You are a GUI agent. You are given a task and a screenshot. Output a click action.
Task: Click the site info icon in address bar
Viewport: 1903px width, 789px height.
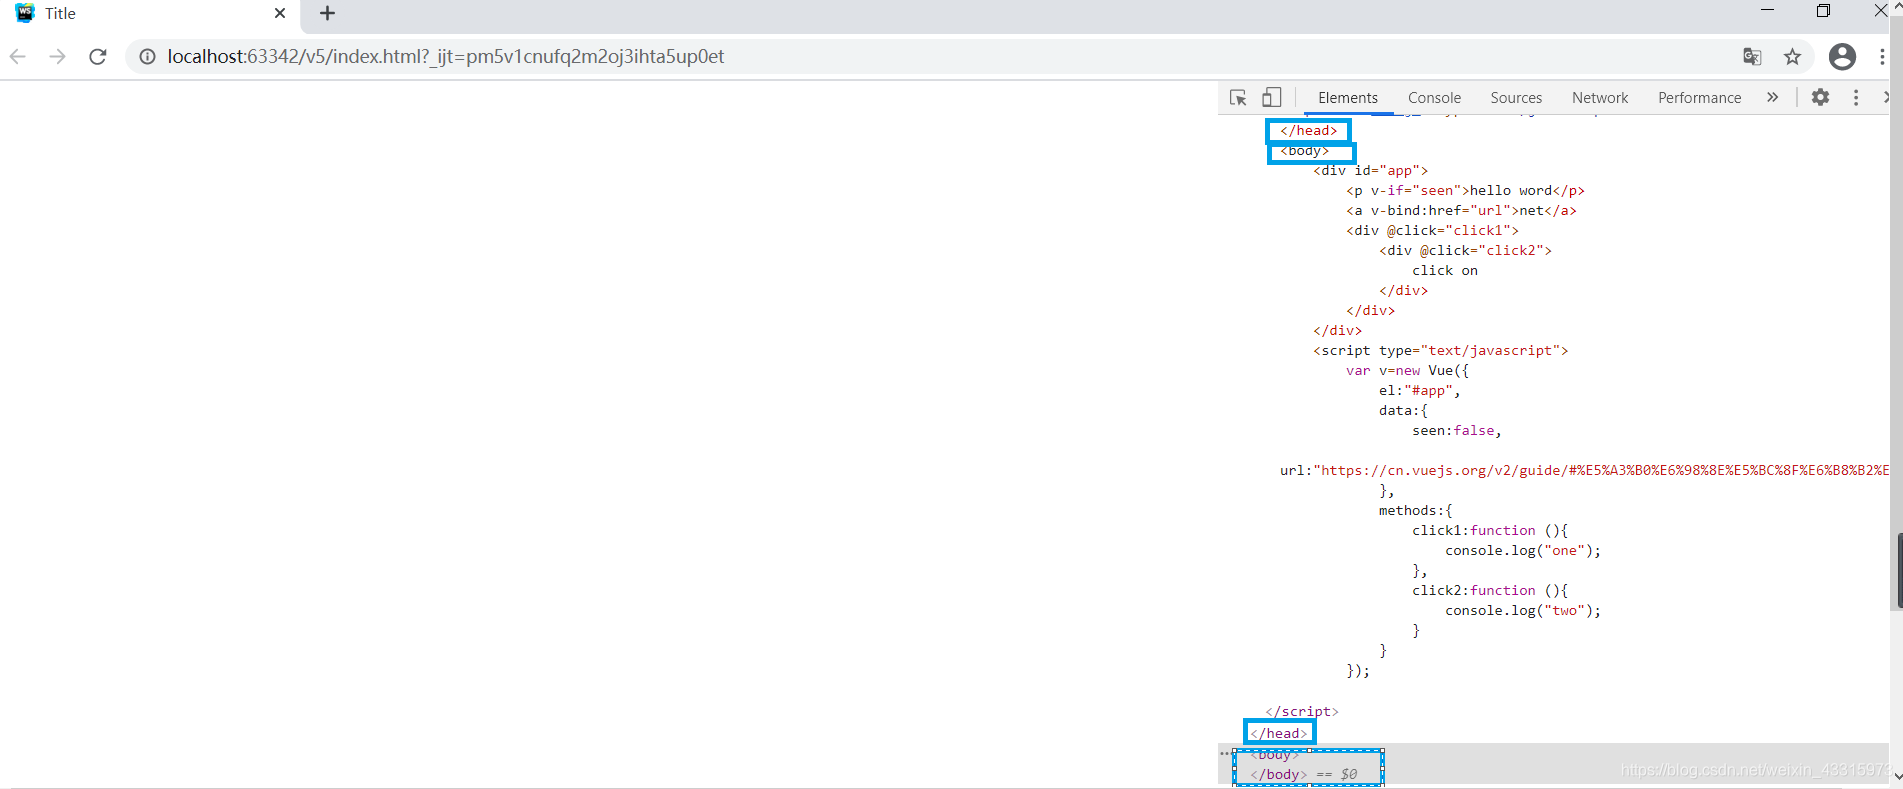coord(147,57)
